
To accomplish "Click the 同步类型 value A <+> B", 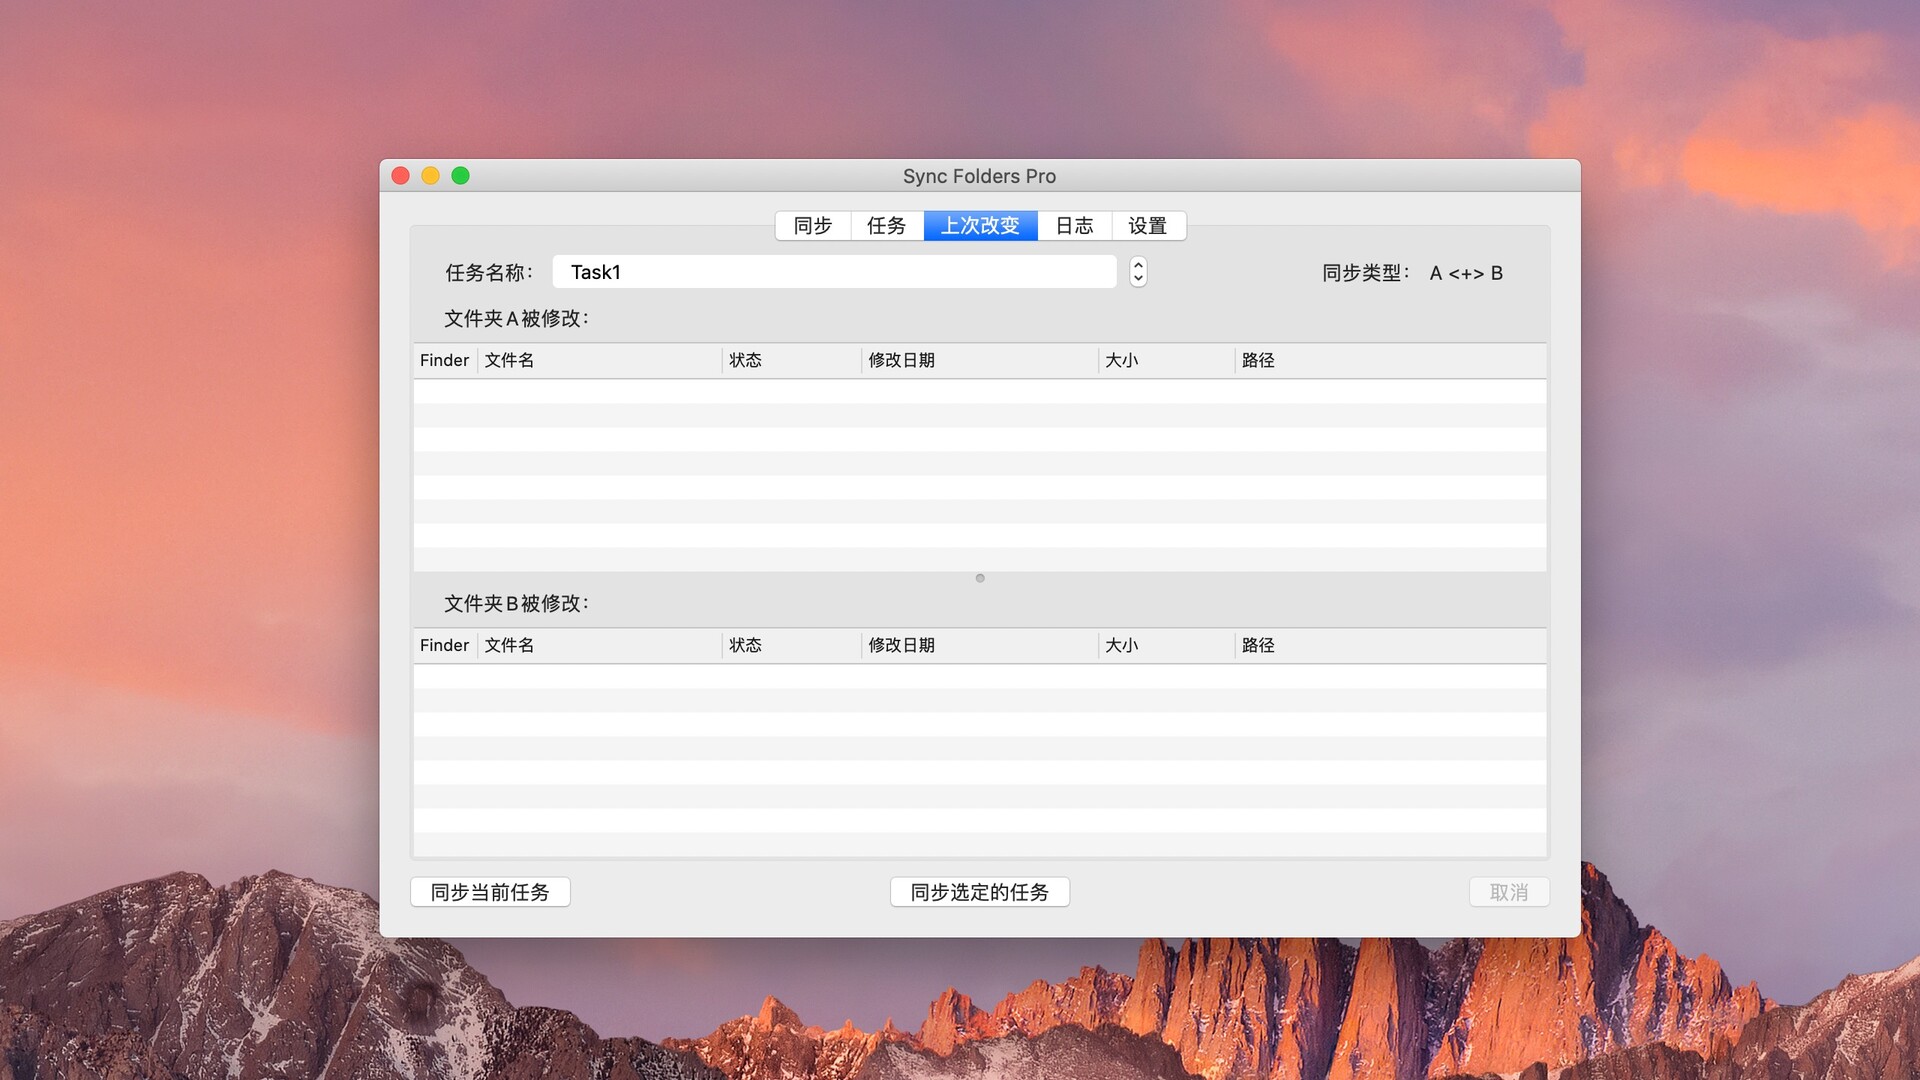I will pyautogui.click(x=1466, y=273).
